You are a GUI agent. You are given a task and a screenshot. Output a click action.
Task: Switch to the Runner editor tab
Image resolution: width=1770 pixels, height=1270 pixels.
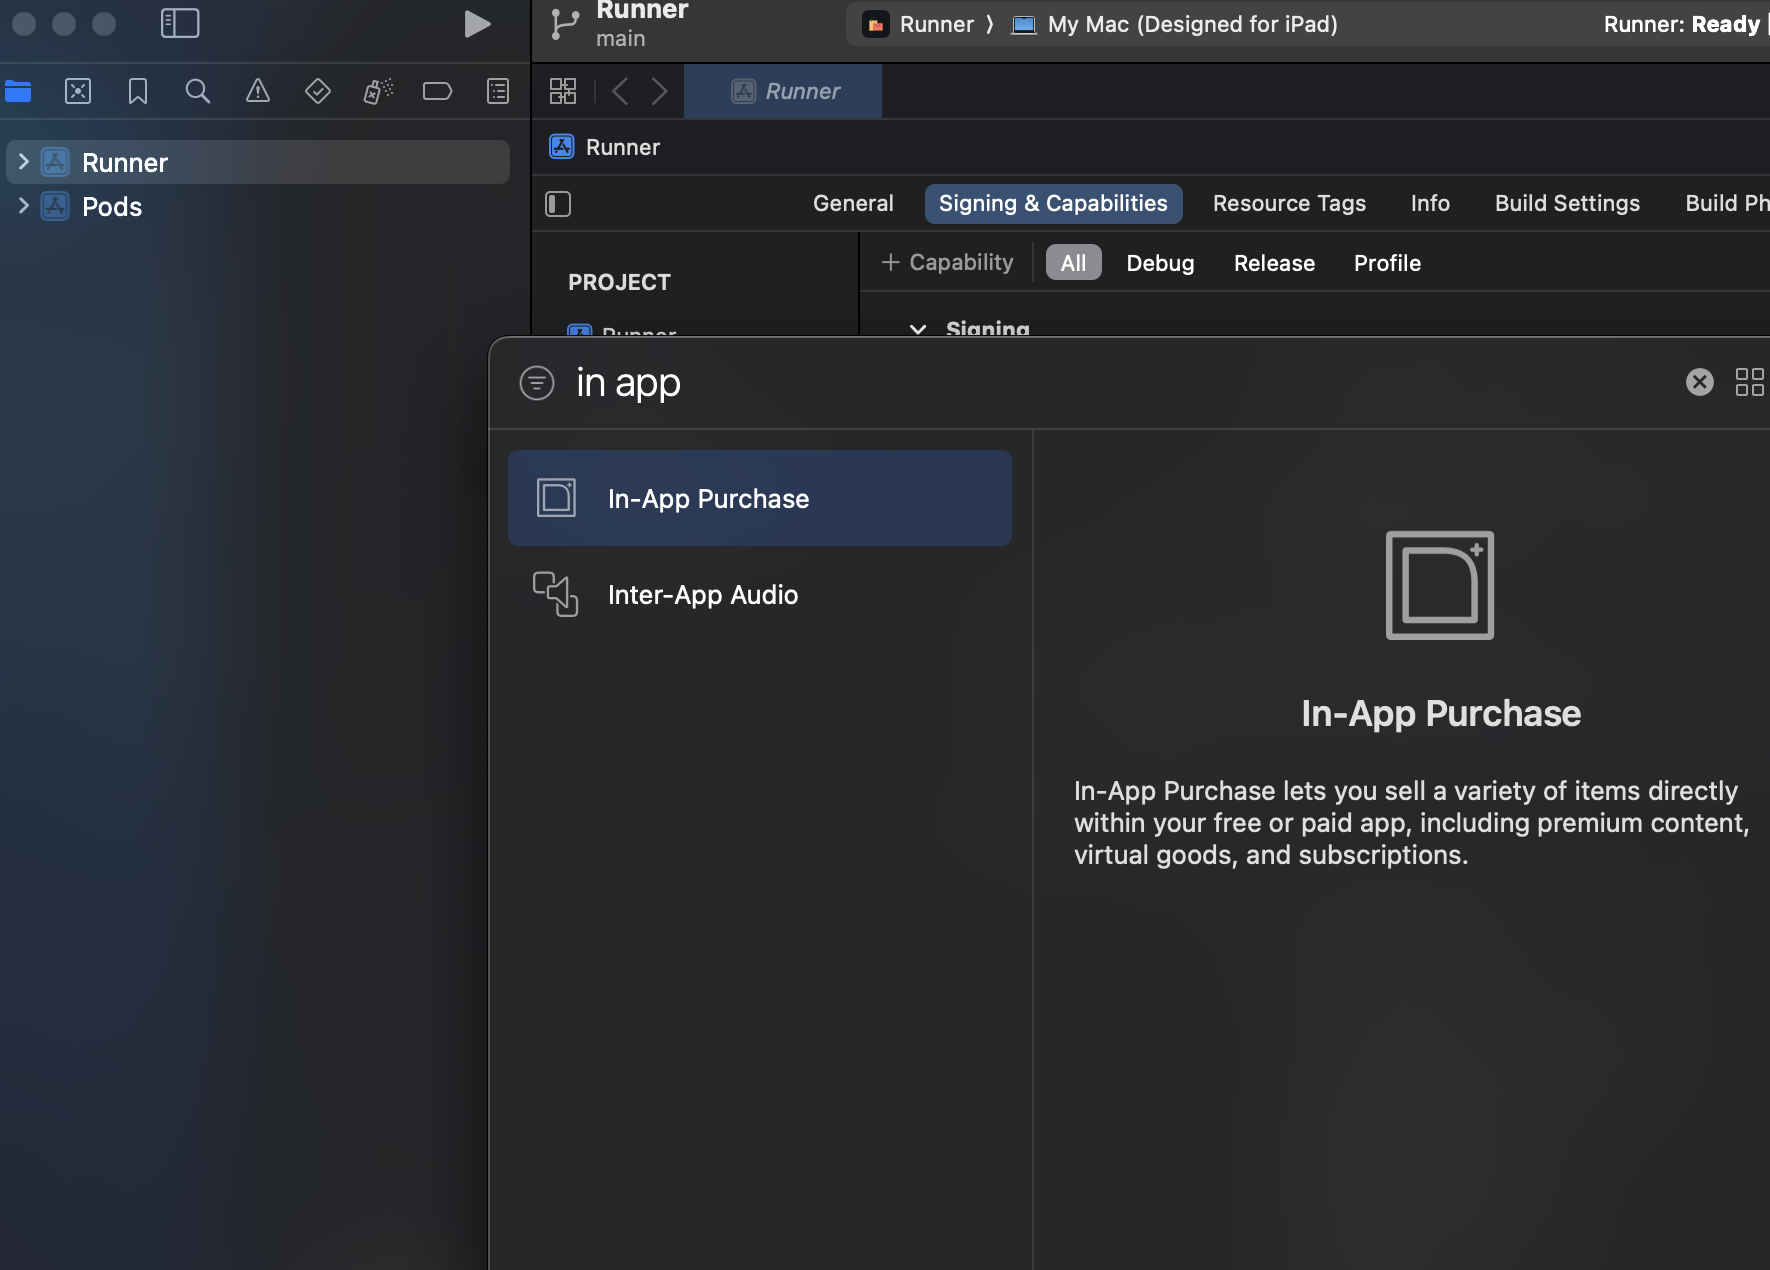pos(783,91)
